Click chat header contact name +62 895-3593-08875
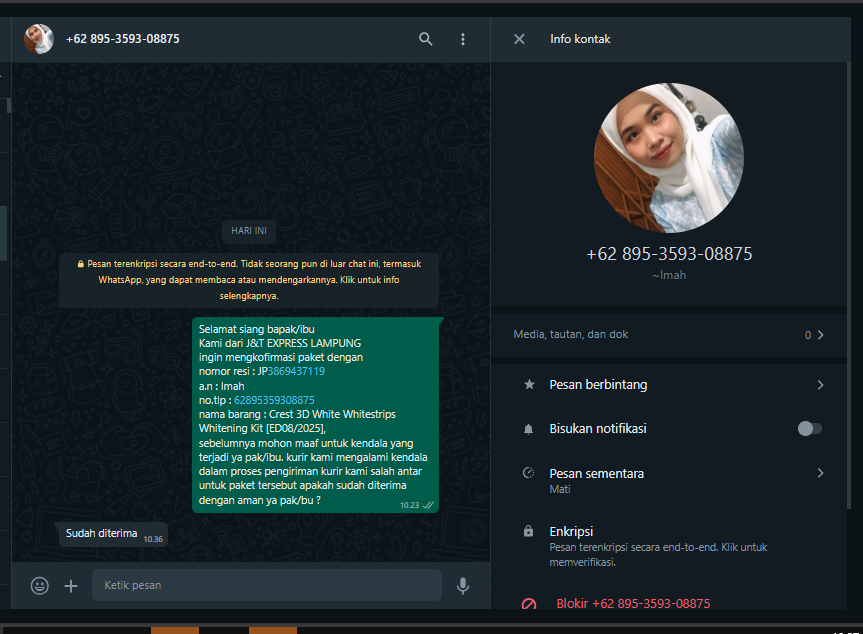 pos(123,39)
